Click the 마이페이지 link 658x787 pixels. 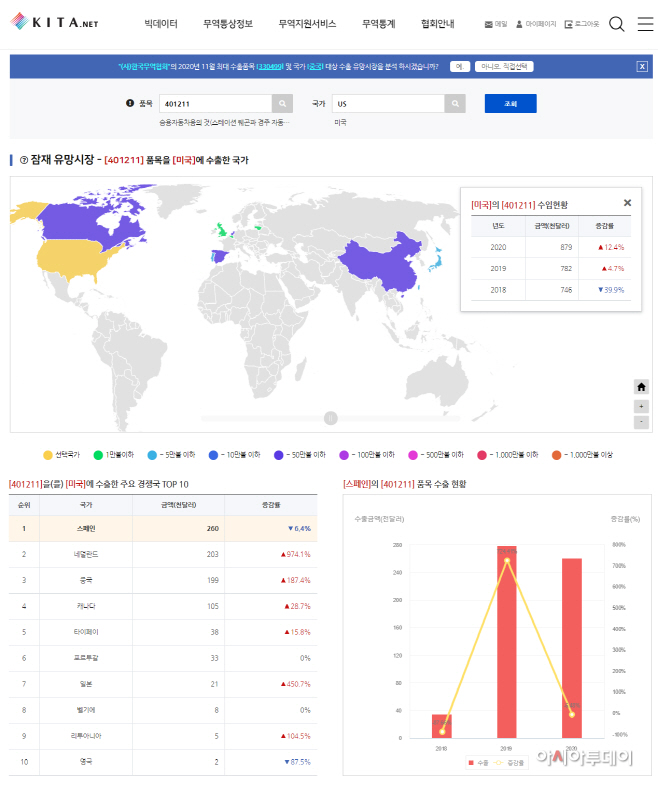(535, 23)
